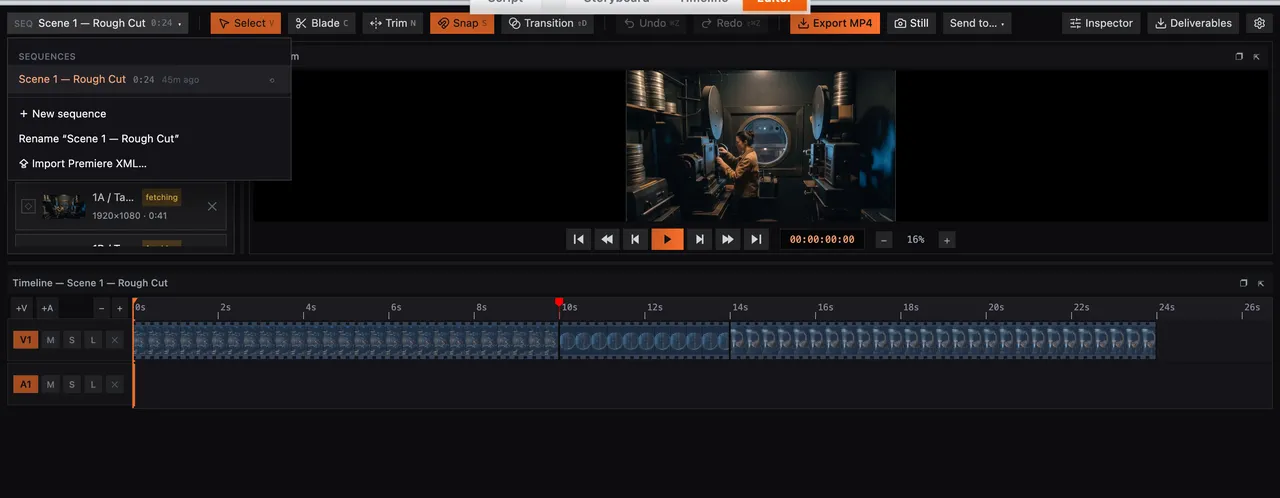This screenshot has width=1280, height=498.
Task: Click the 16% zoom level
Action: [916, 240]
